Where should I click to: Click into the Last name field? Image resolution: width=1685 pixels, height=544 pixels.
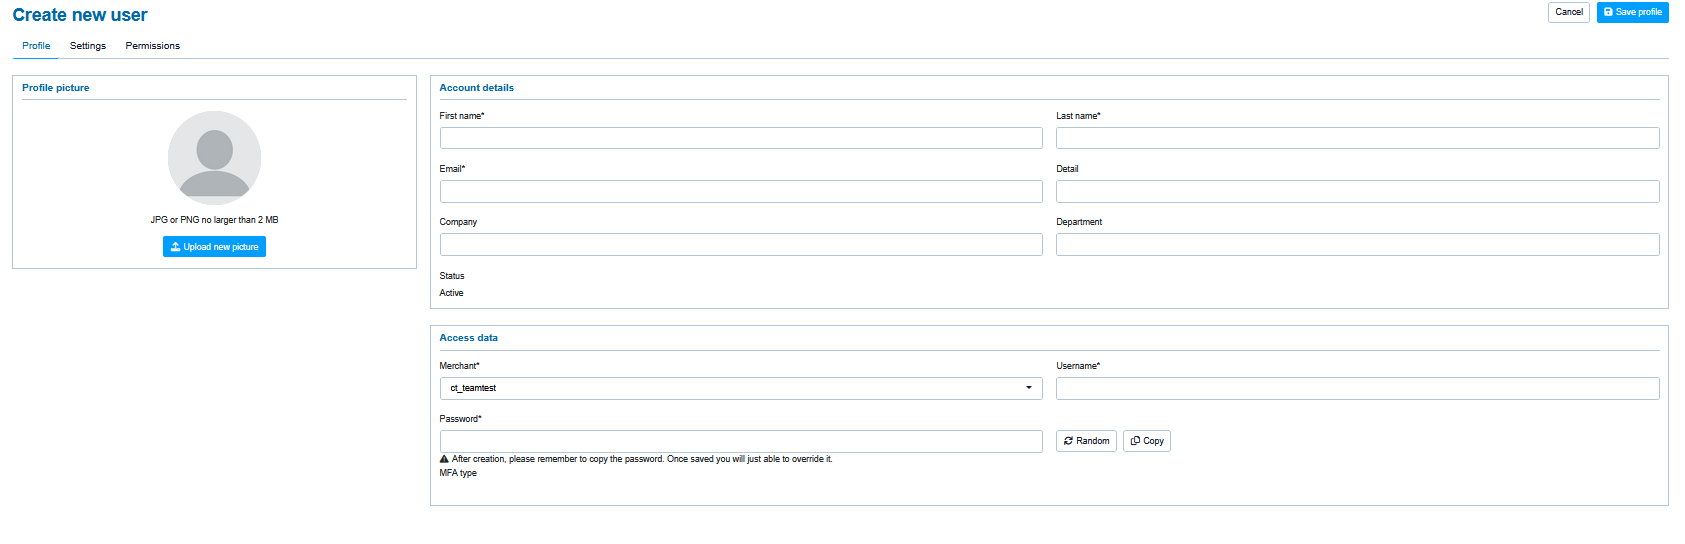tap(1357, 138)
